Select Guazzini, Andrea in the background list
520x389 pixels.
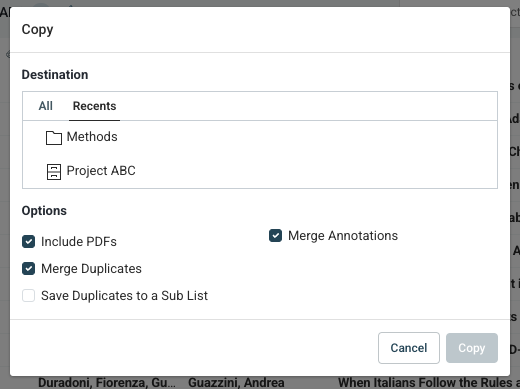coord(236,383)
